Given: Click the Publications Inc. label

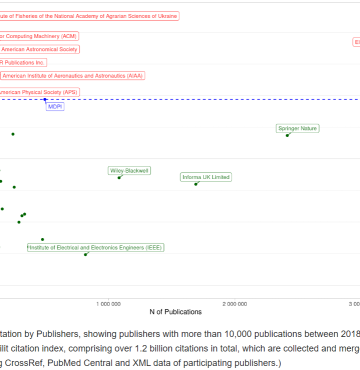Looking at the screenshot, I should tap(23, 62).
